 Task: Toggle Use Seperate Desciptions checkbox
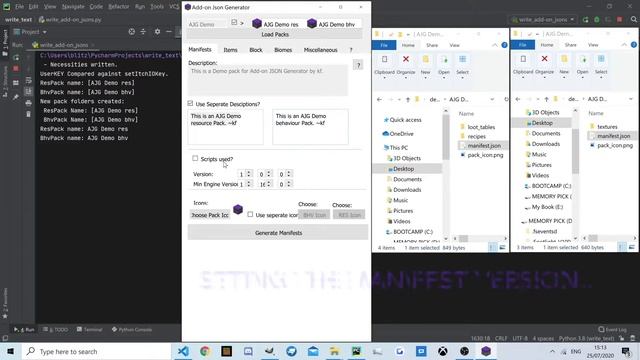coord(191,104)
